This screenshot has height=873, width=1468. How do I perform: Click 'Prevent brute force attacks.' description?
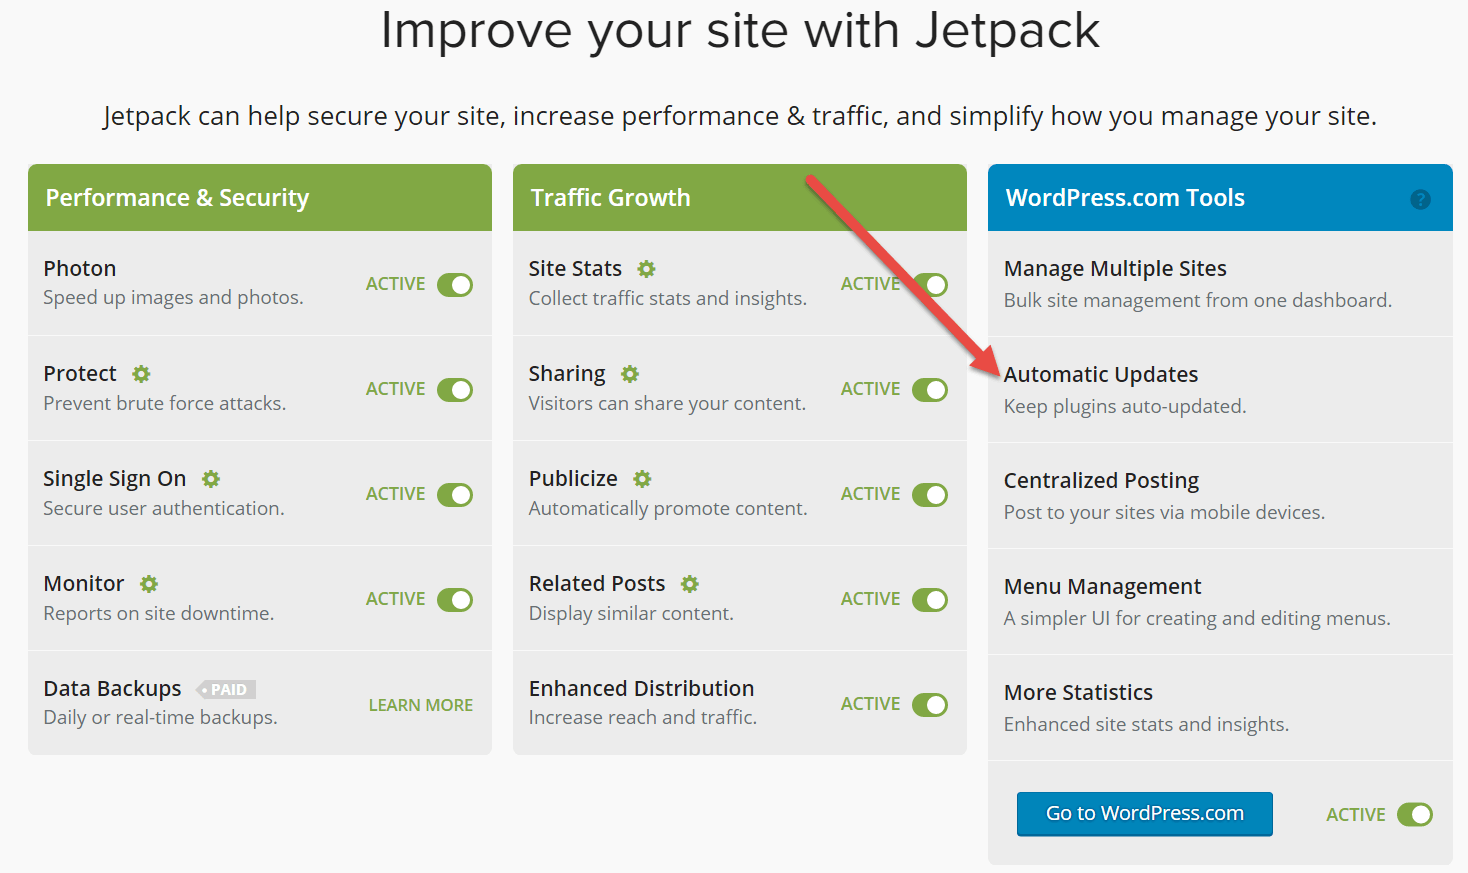point(165,404)
